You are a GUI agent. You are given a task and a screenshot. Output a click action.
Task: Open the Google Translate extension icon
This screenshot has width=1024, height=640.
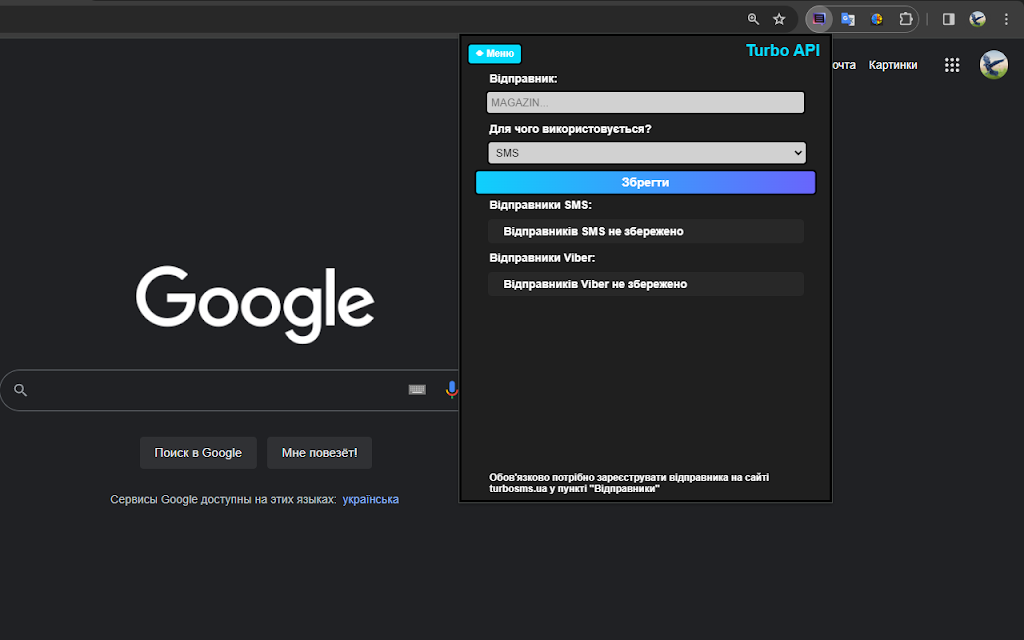tap(848, 19)
